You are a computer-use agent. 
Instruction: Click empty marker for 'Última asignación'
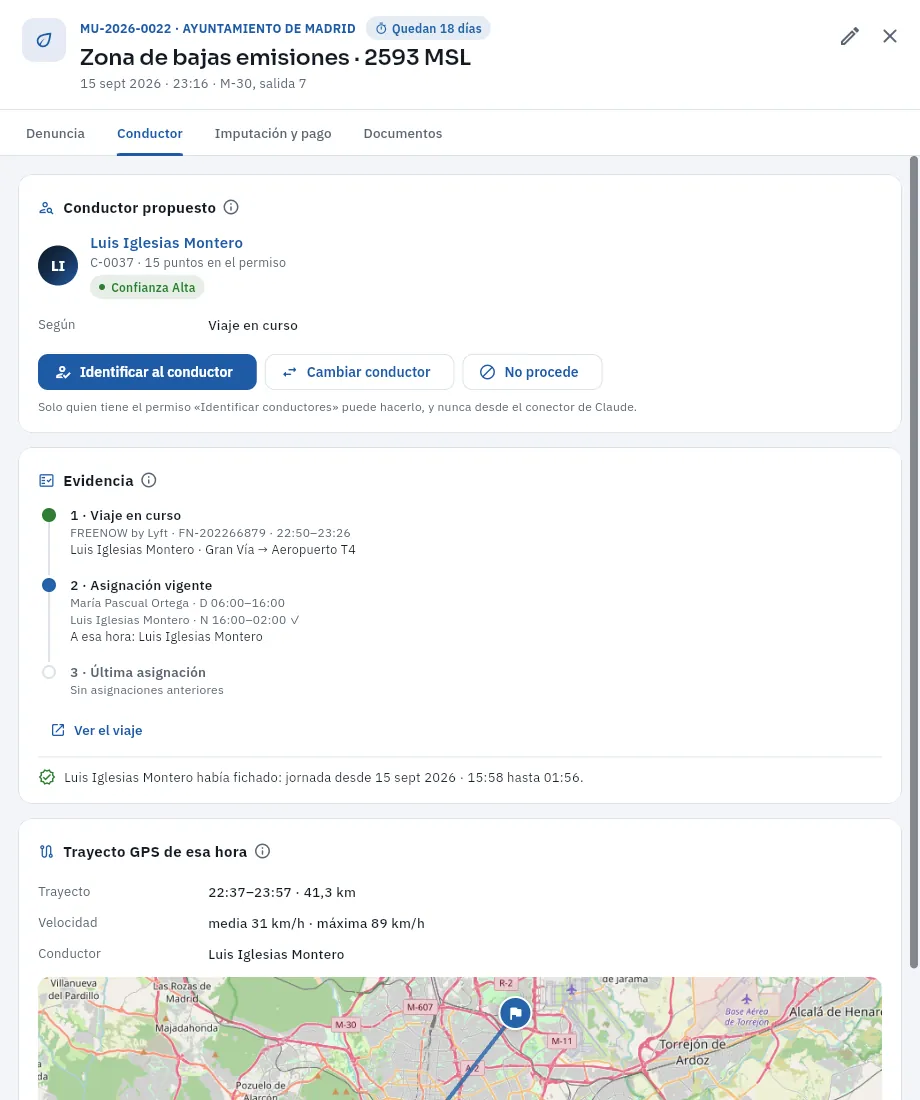(49, 672)
